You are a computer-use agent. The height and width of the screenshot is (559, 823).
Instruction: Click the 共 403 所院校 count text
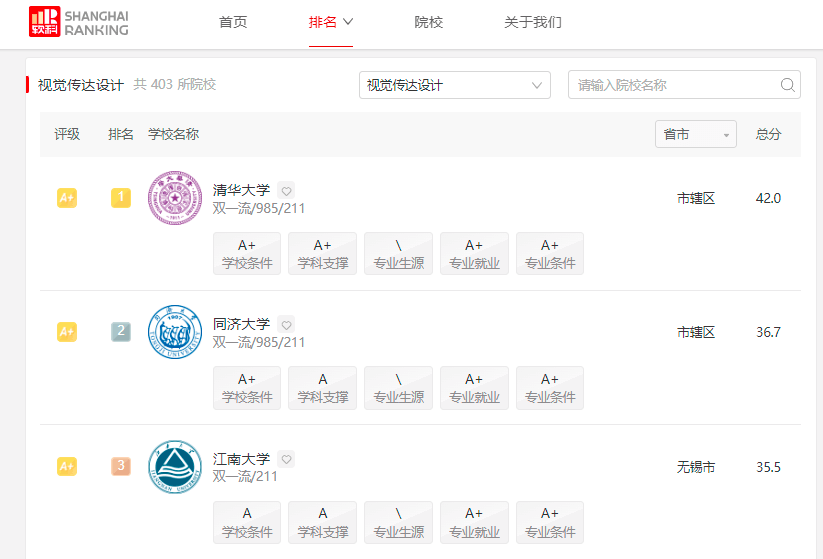[175, 85]
